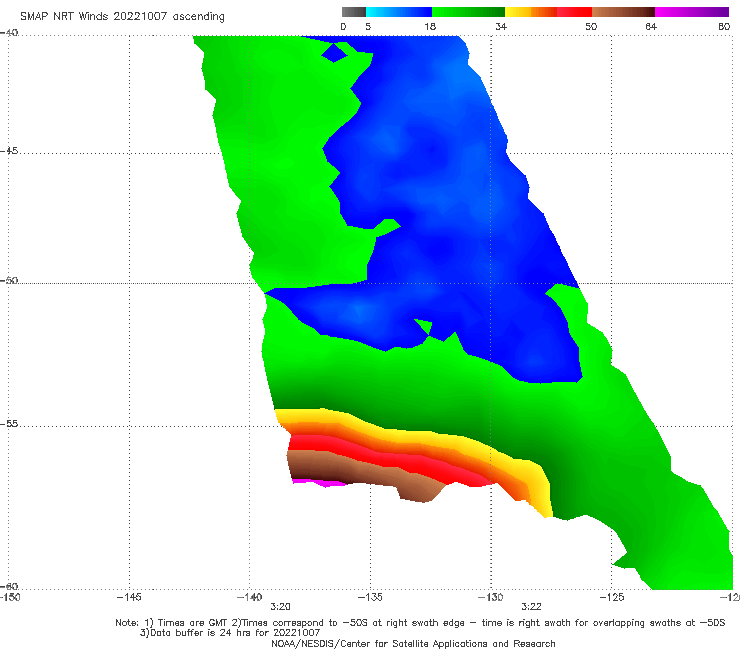Screen dimensions: 740x650
Task: Click the NOAA/NESDIS credit line
Action: tap(413, 644)
